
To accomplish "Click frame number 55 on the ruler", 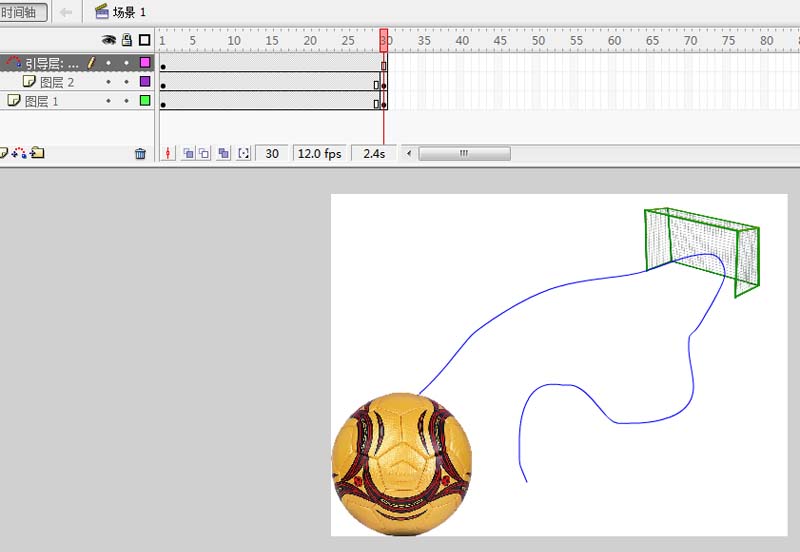I will 577,40.
